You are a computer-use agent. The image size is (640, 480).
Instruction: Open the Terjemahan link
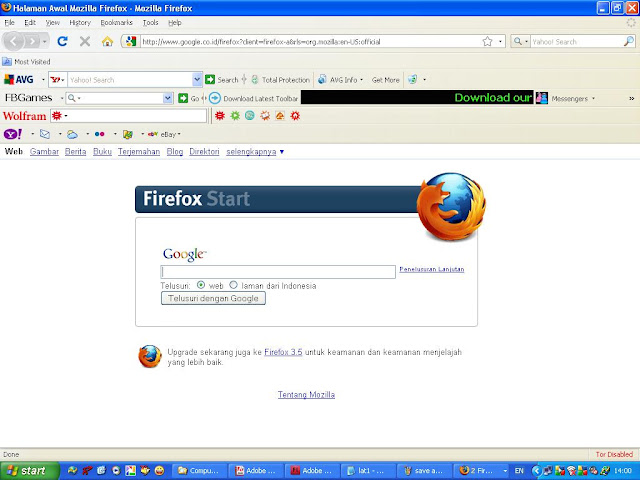[x=139, y=151]
